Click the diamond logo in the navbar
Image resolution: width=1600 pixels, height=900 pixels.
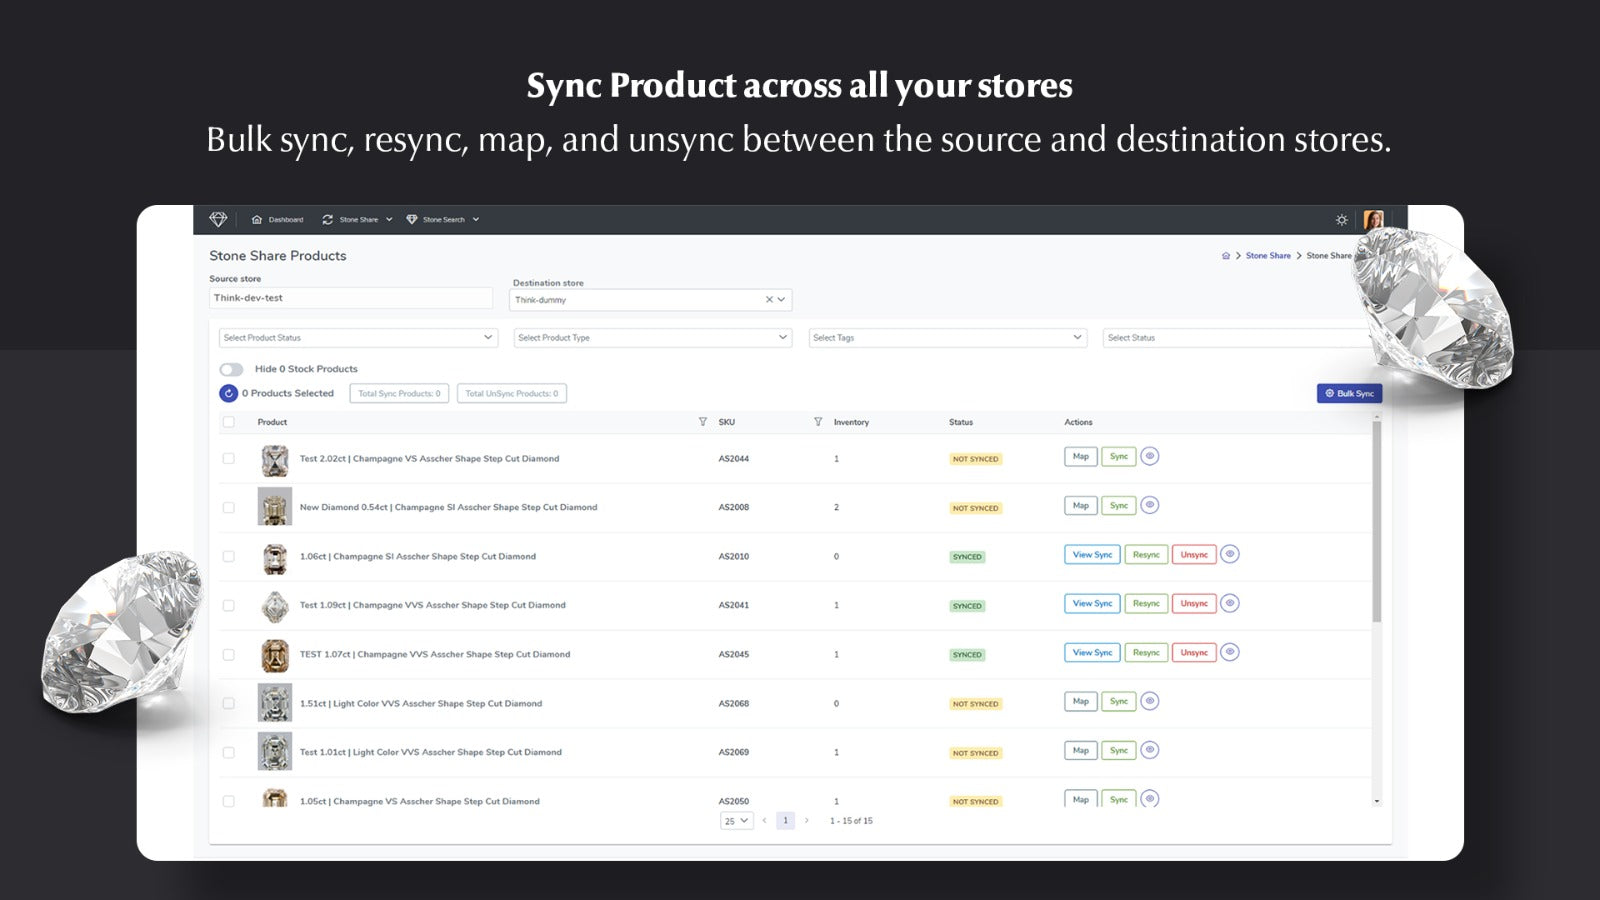219,219
